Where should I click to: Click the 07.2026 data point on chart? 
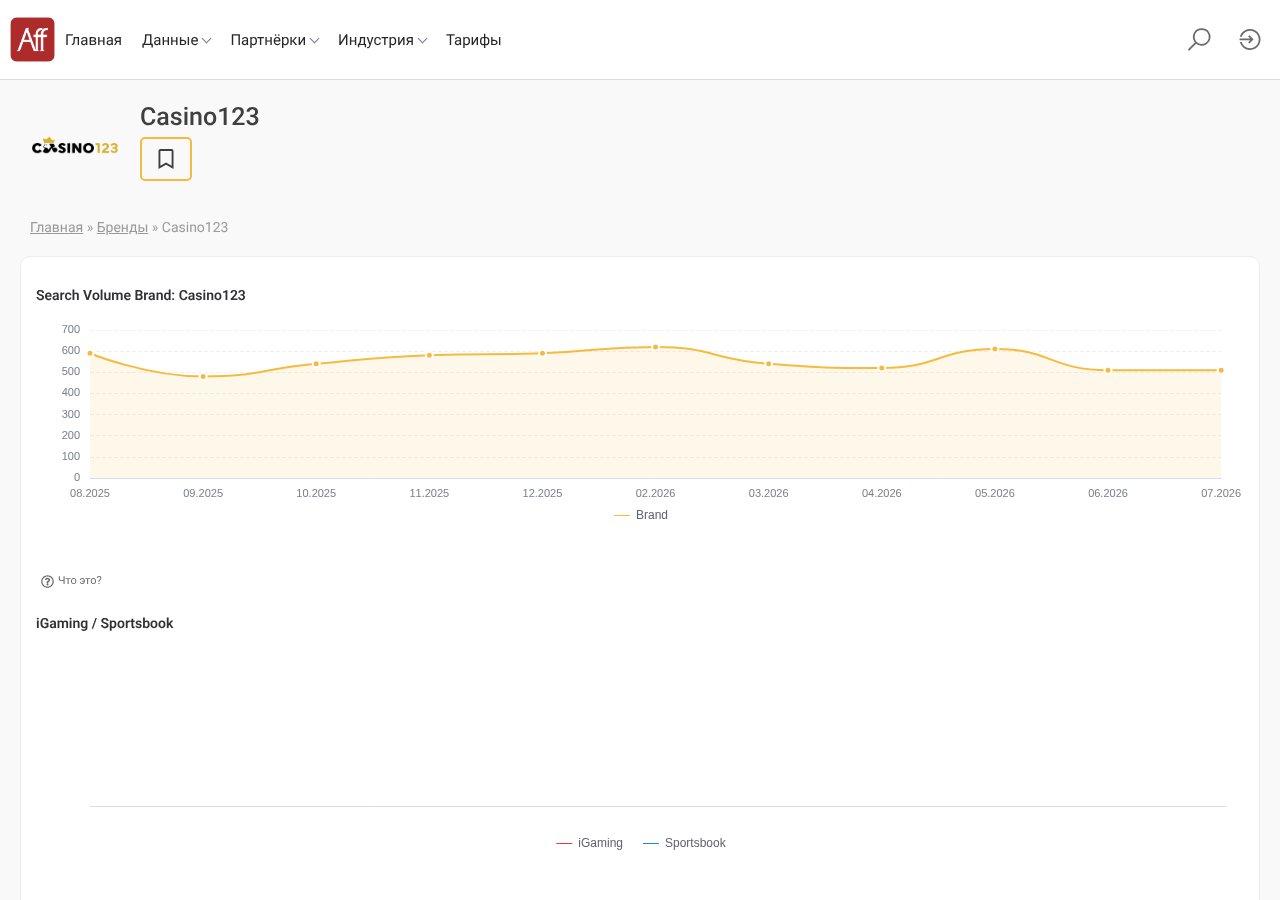[1221, 370]
